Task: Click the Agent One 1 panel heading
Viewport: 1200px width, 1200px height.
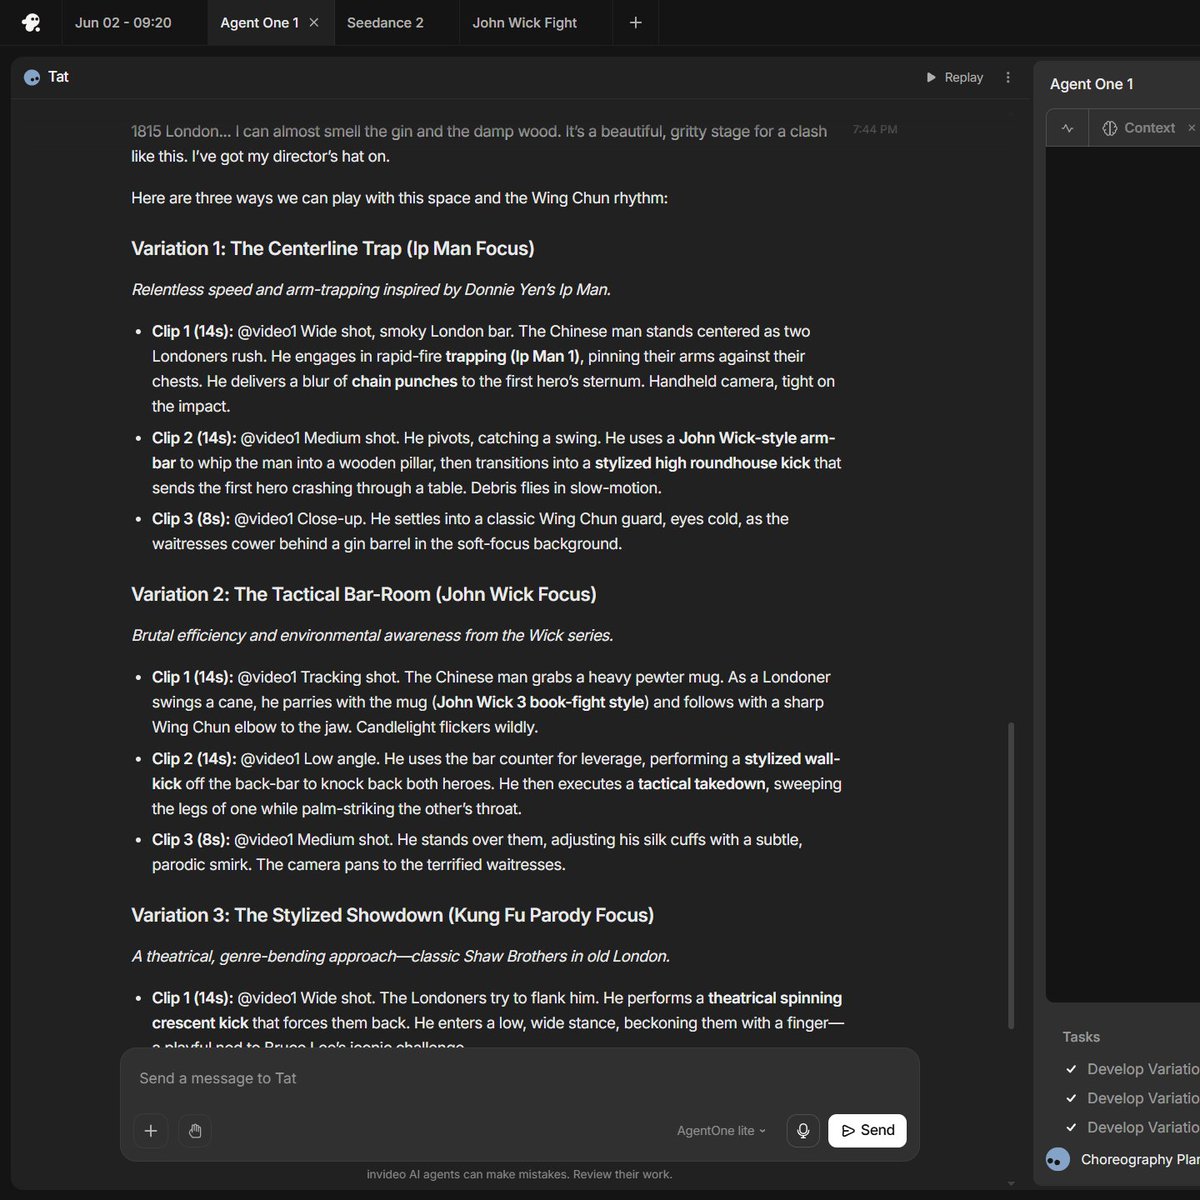Action: click(1092, 84)
